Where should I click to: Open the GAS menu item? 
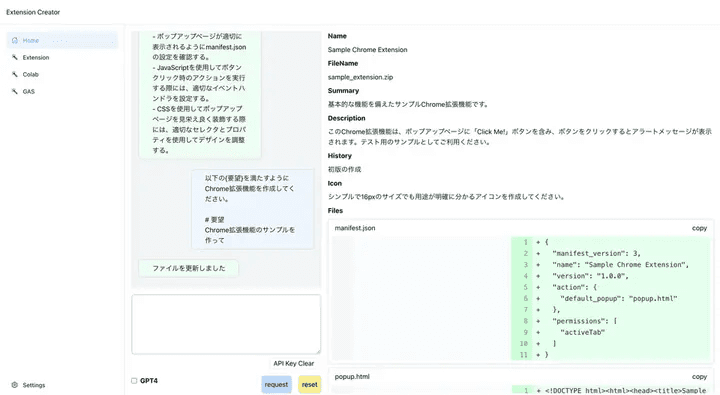coord(62,91)
